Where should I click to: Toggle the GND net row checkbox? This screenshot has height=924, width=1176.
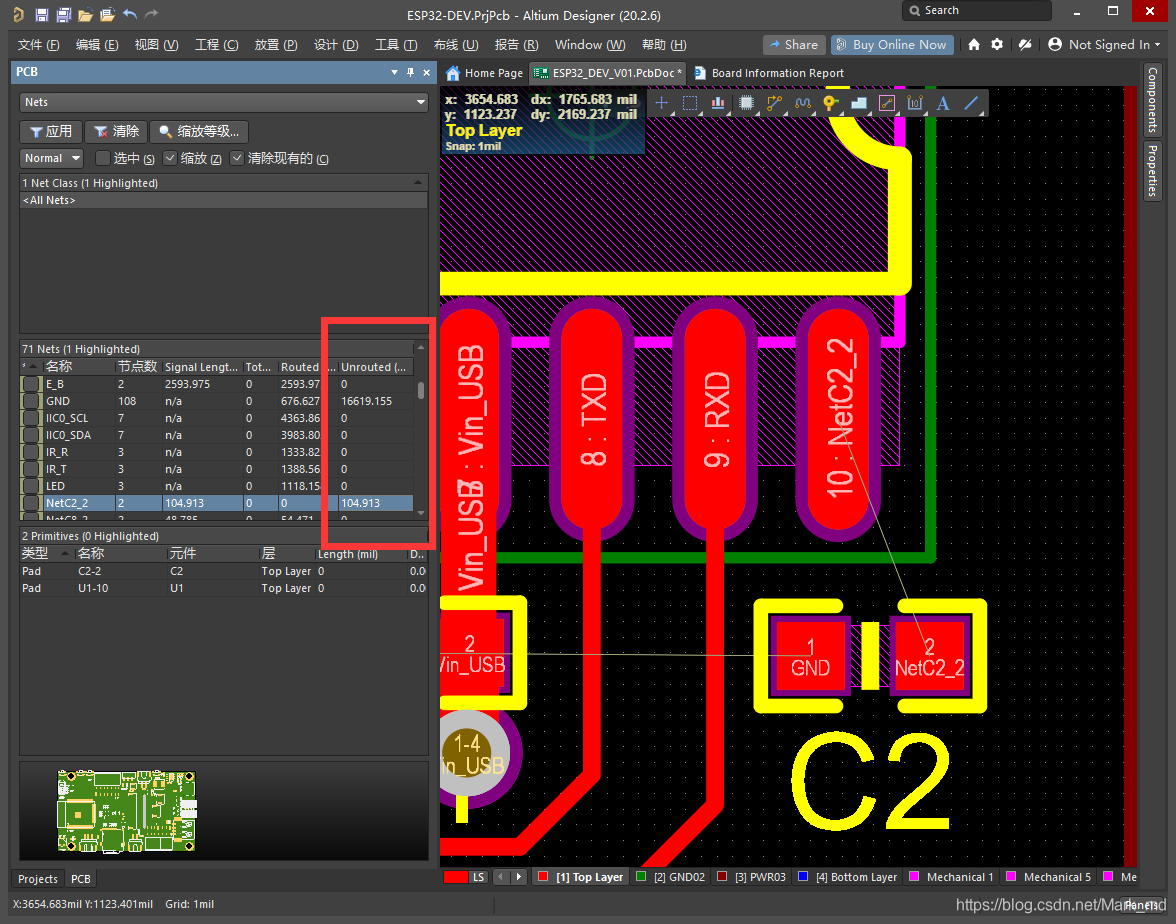point(31,401)
